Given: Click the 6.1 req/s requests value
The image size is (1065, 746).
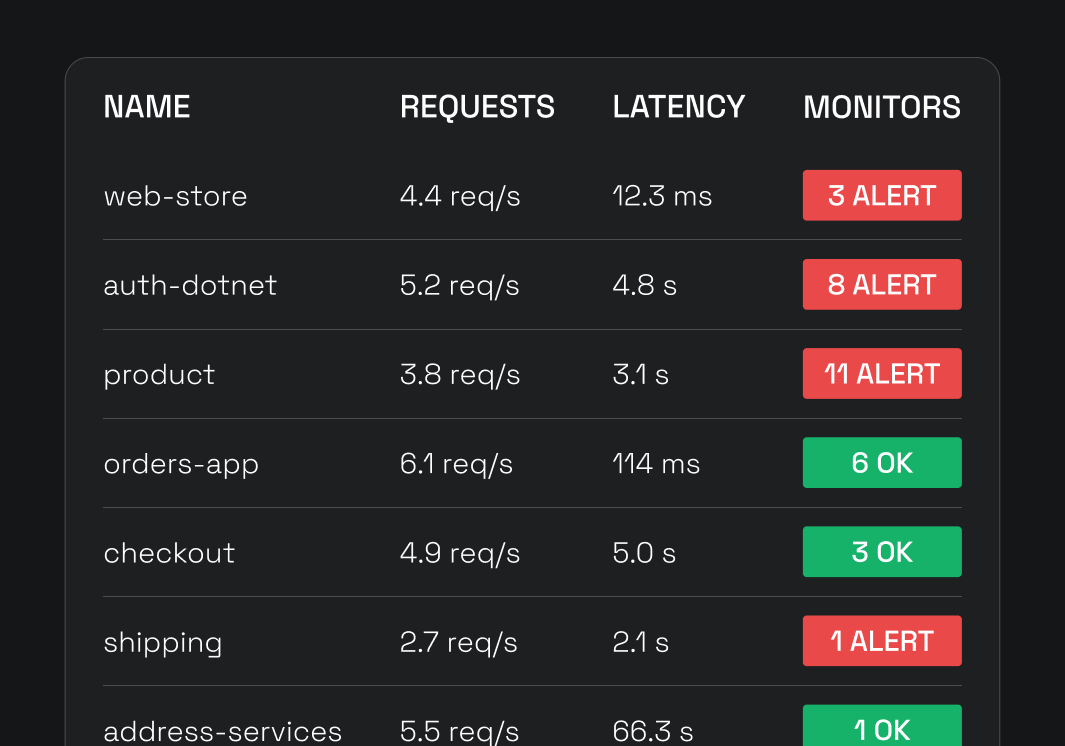Looking at the screenshot, I should (456, 464).
